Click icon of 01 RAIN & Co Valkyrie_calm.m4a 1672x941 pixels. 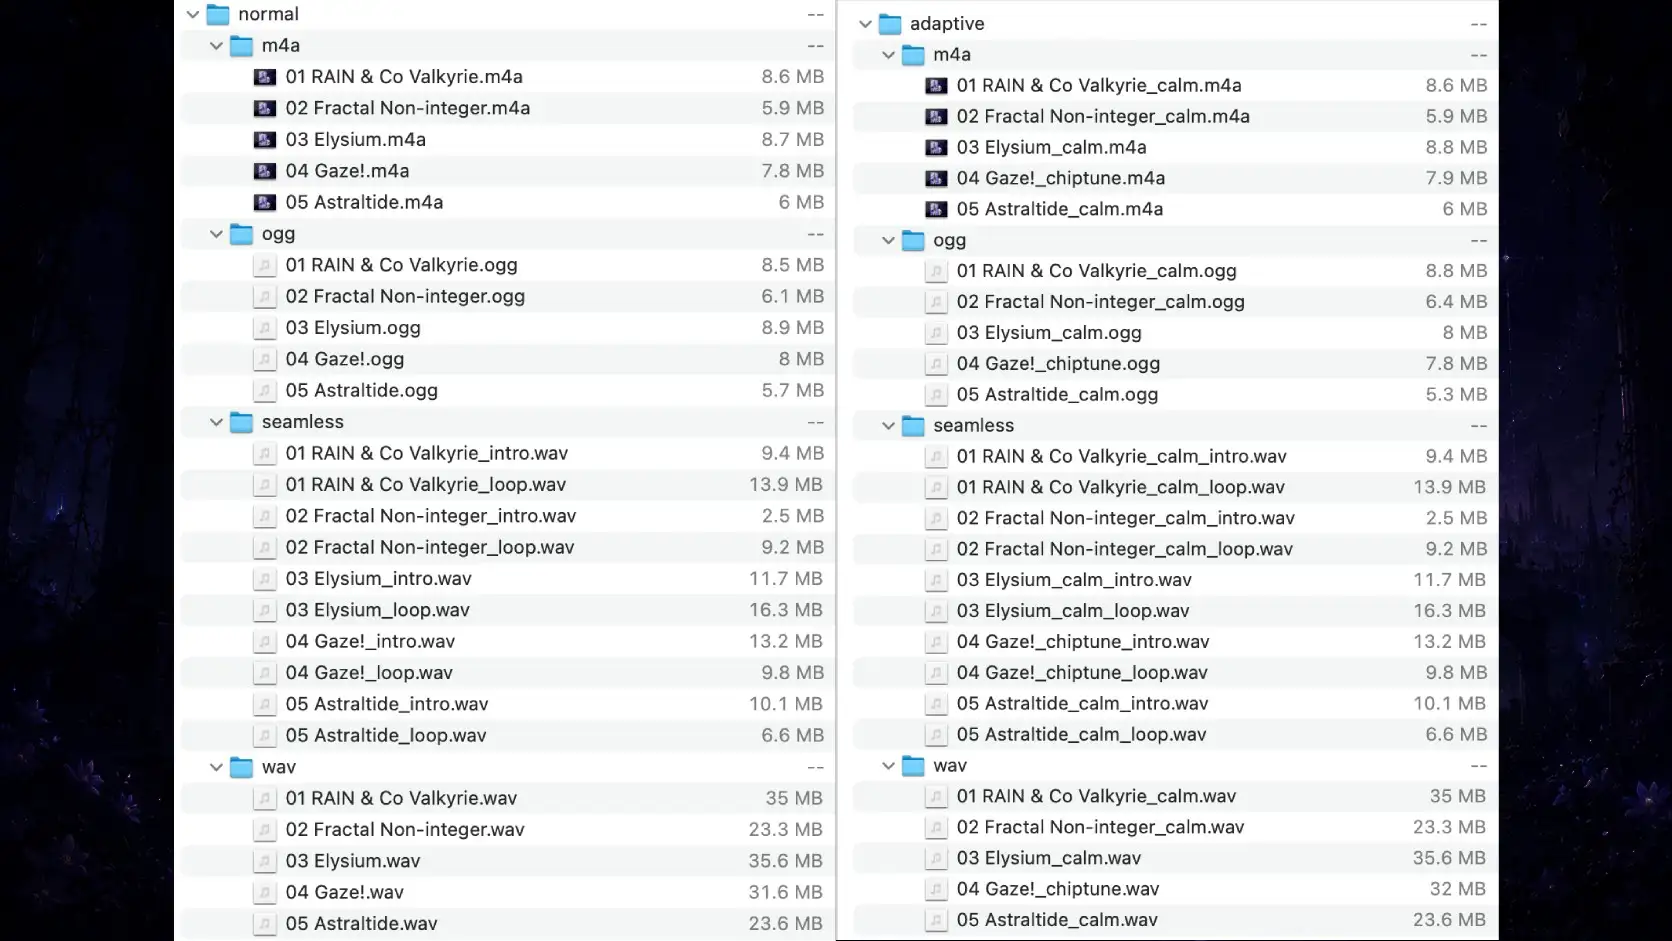[x=936, y=86]
